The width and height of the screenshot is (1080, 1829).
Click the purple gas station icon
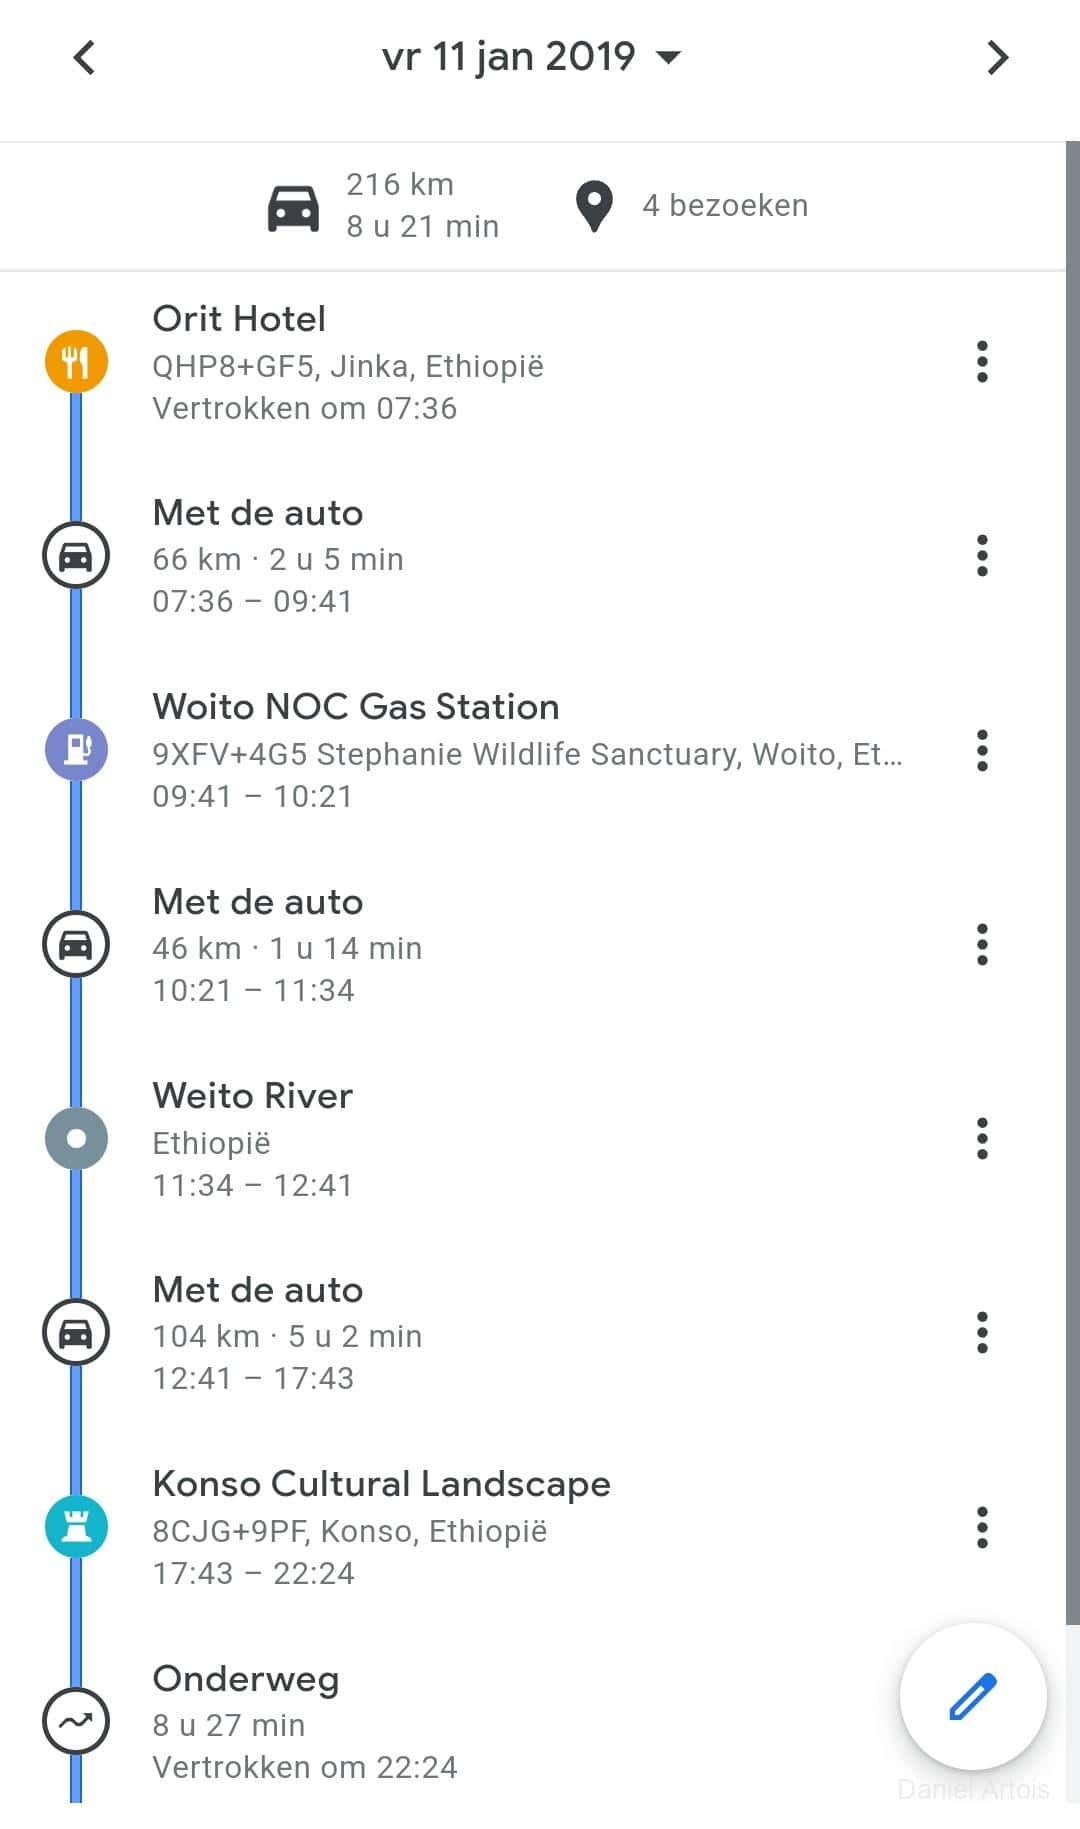[x=76, y=749]
